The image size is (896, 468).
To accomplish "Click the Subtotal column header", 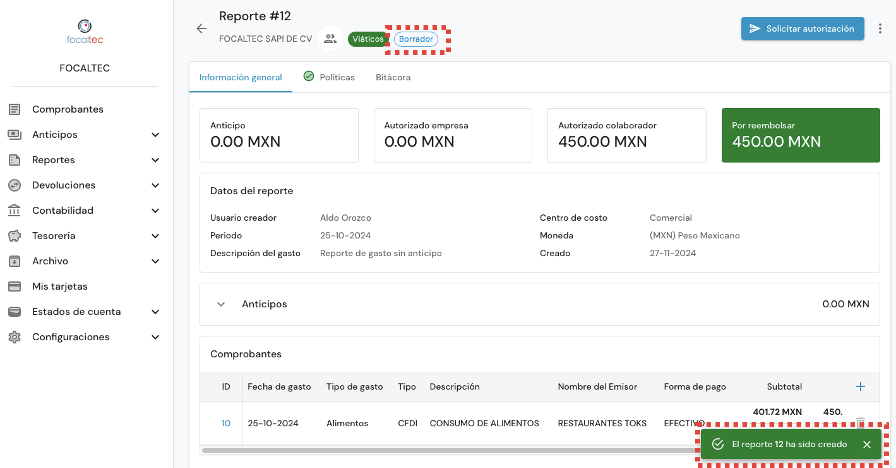I will pos(784,387).
